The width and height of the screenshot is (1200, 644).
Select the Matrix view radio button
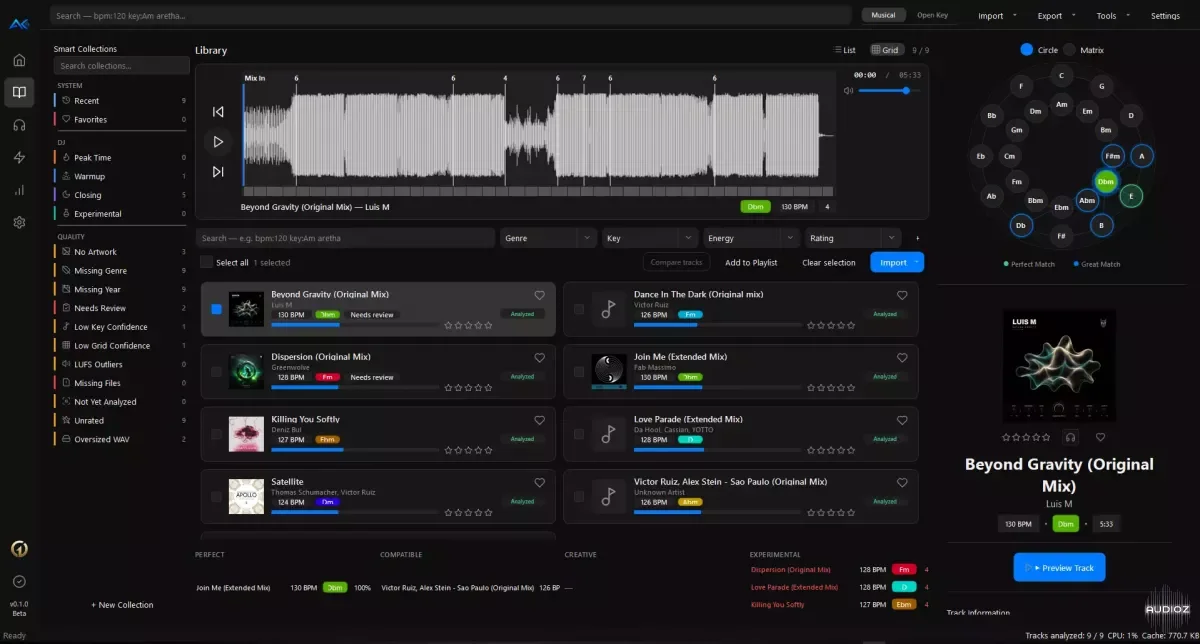pyautogui.click(x=1069, y=50)
